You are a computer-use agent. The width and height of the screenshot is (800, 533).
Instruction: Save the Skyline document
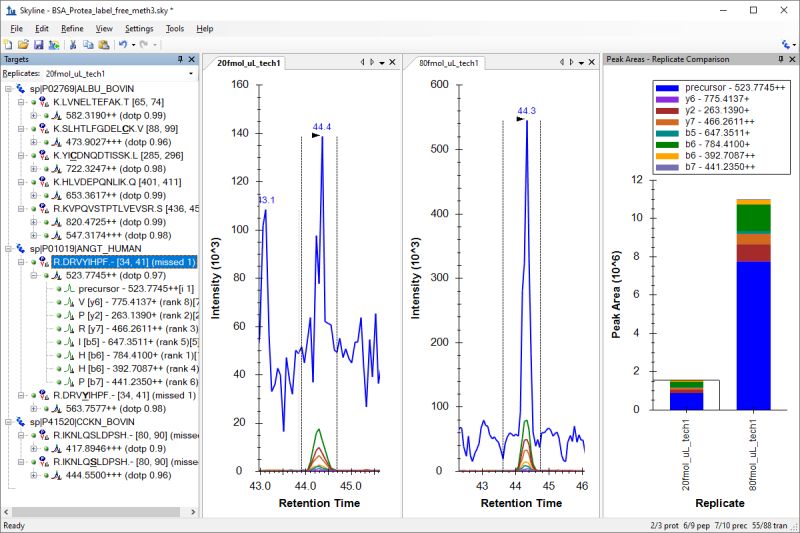[38, 45]
